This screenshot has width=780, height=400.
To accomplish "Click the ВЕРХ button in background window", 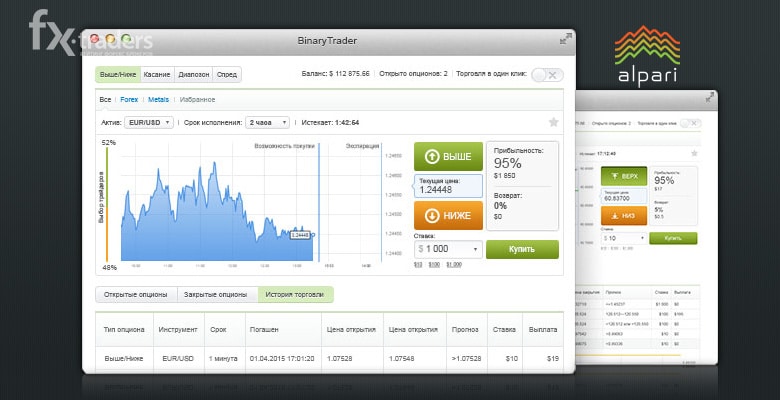I will click(x=624, y=176).
